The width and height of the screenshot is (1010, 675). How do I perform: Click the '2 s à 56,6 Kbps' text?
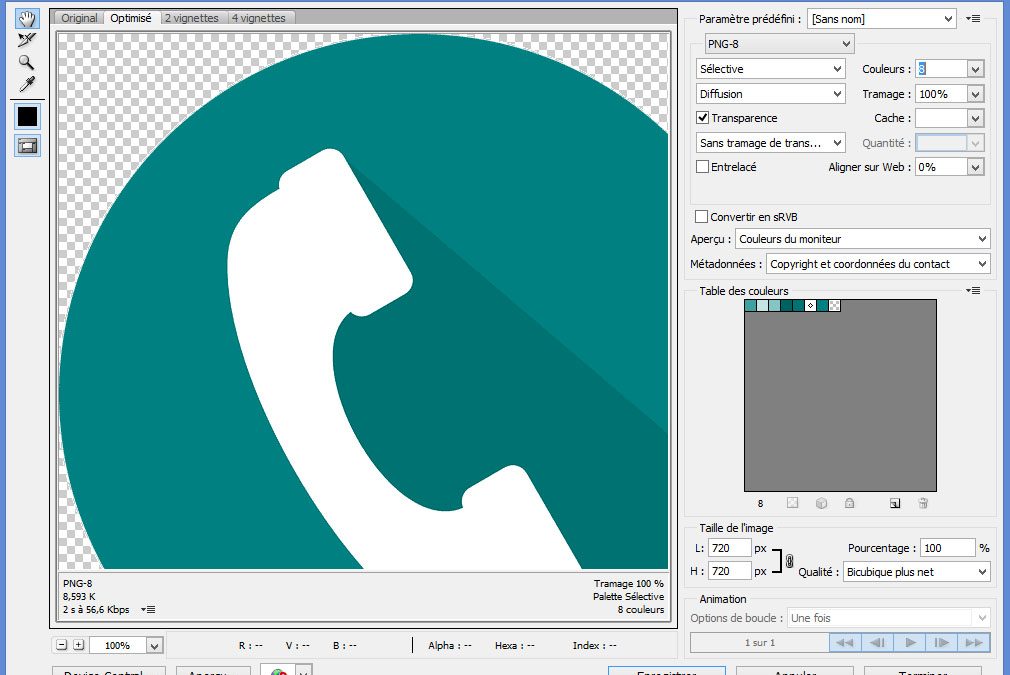tap(96, 609)
